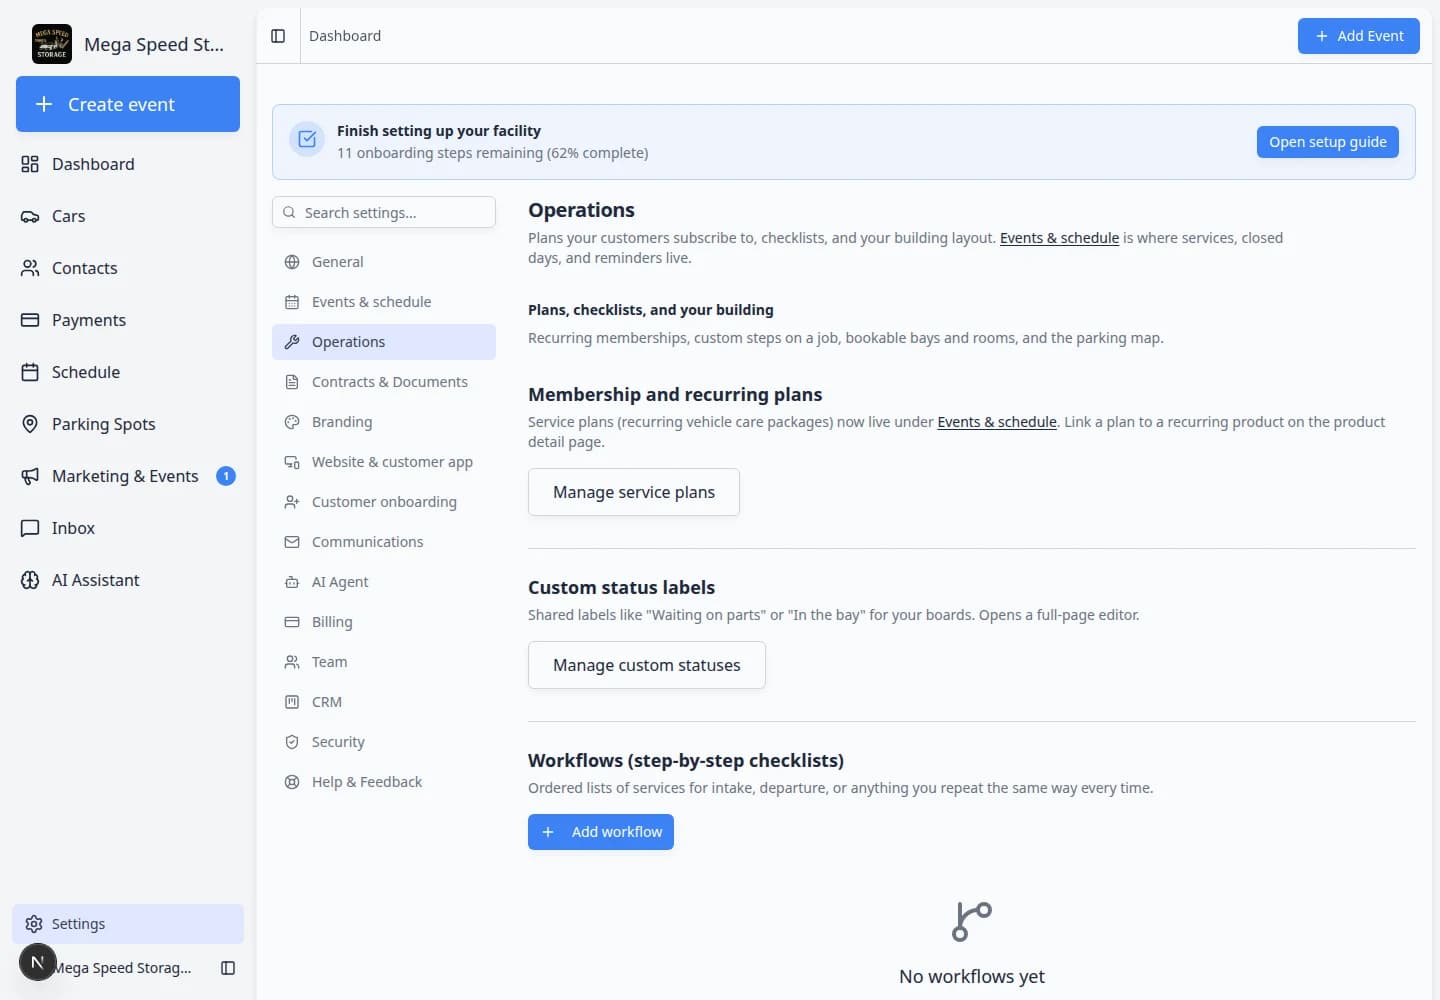Click the Communications envelope icon
This screenshot has width=1440, height=1000.
click(x=292, y=542)
